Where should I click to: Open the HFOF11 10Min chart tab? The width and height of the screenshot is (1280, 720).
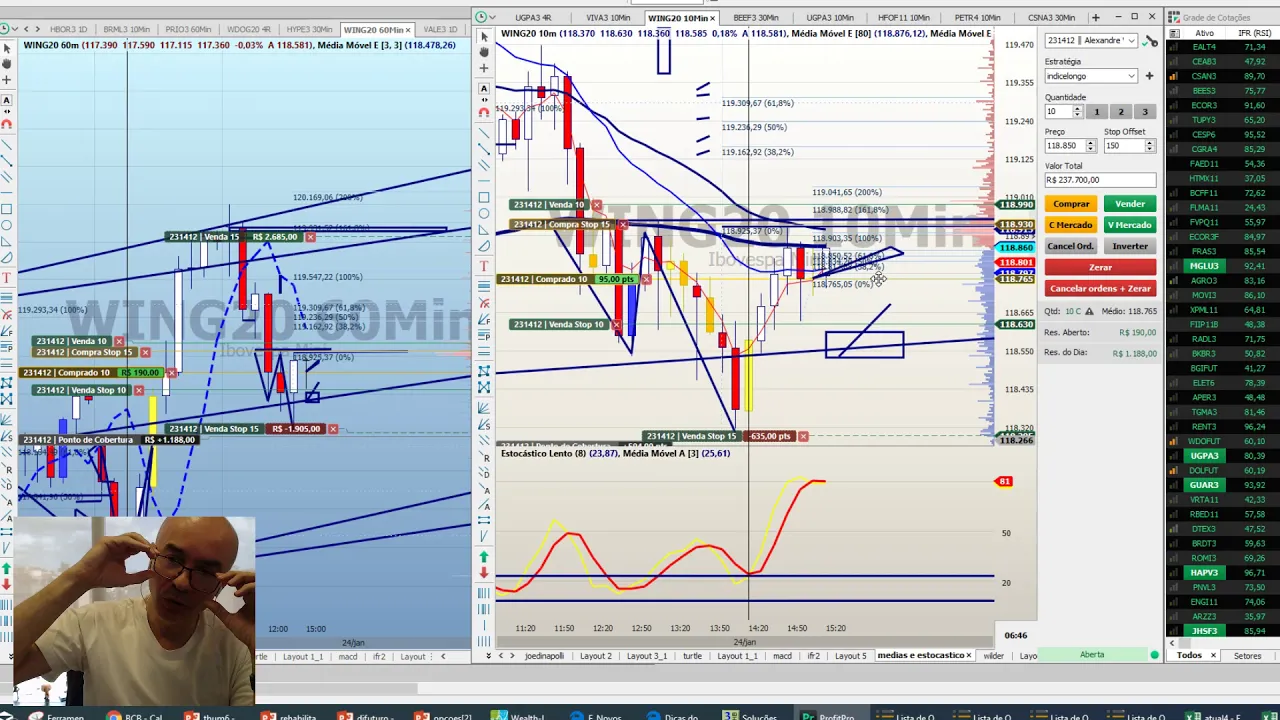903,18
